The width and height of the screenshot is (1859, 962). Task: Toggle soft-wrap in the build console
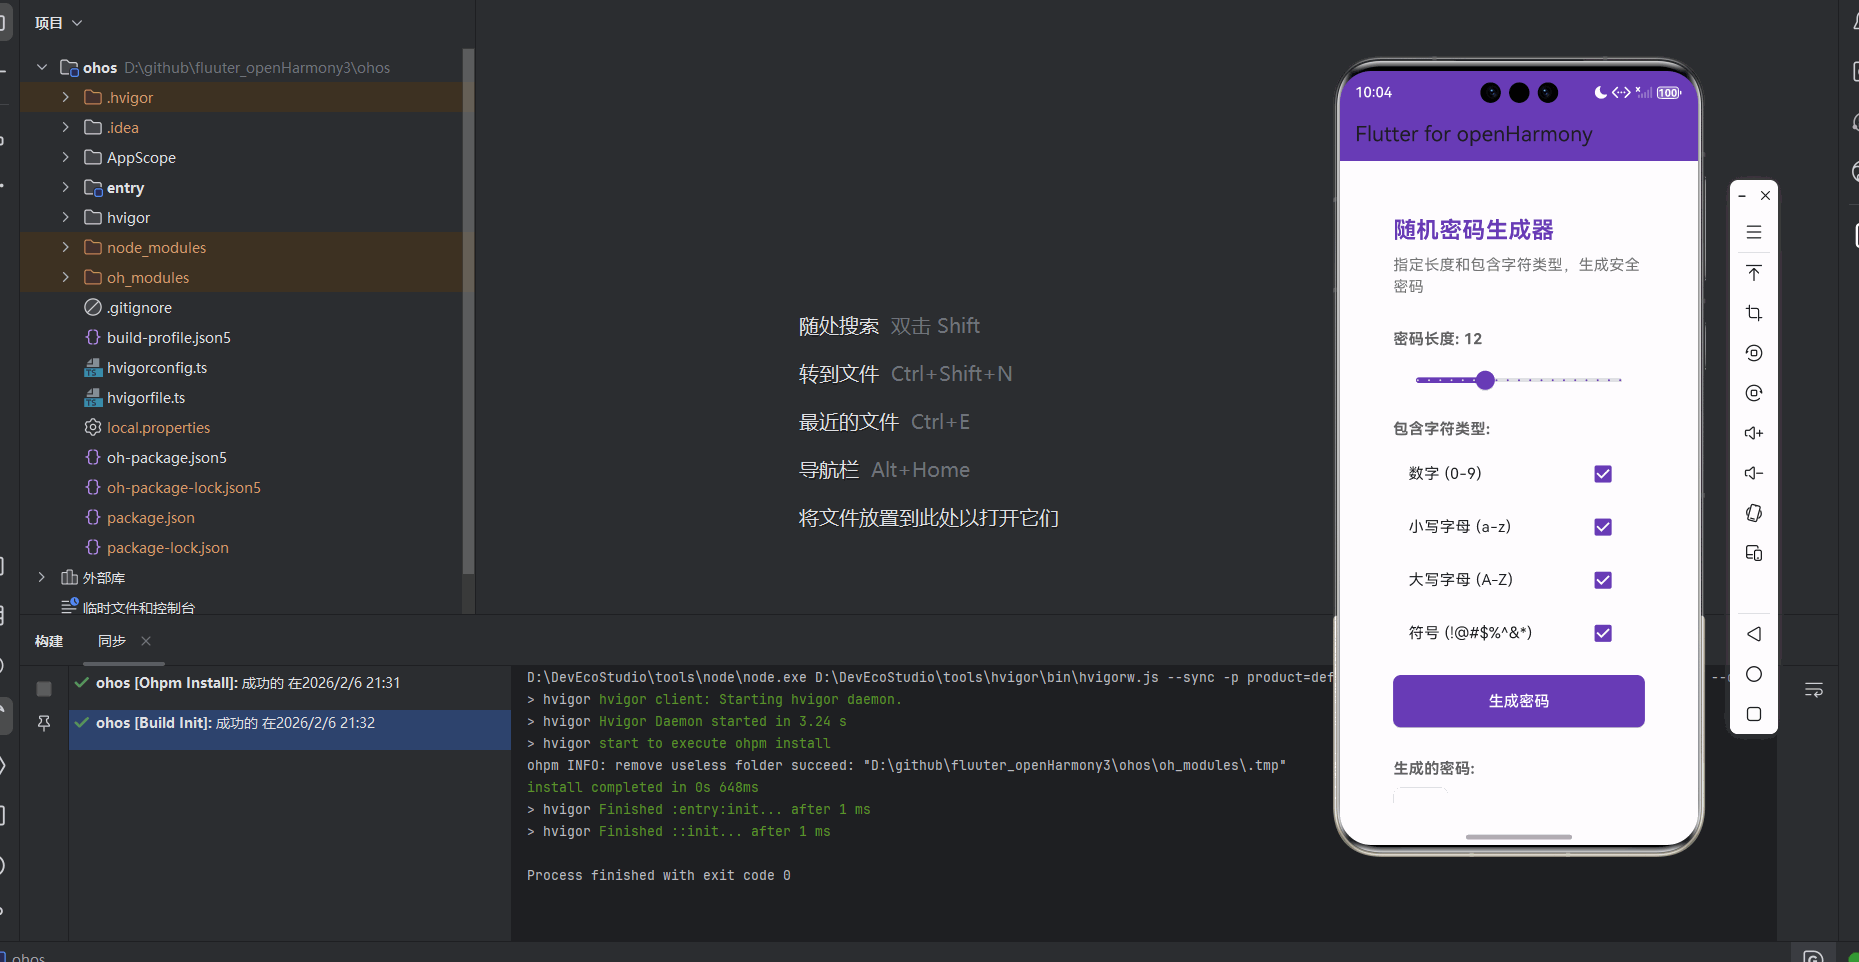click(1813, 690)
